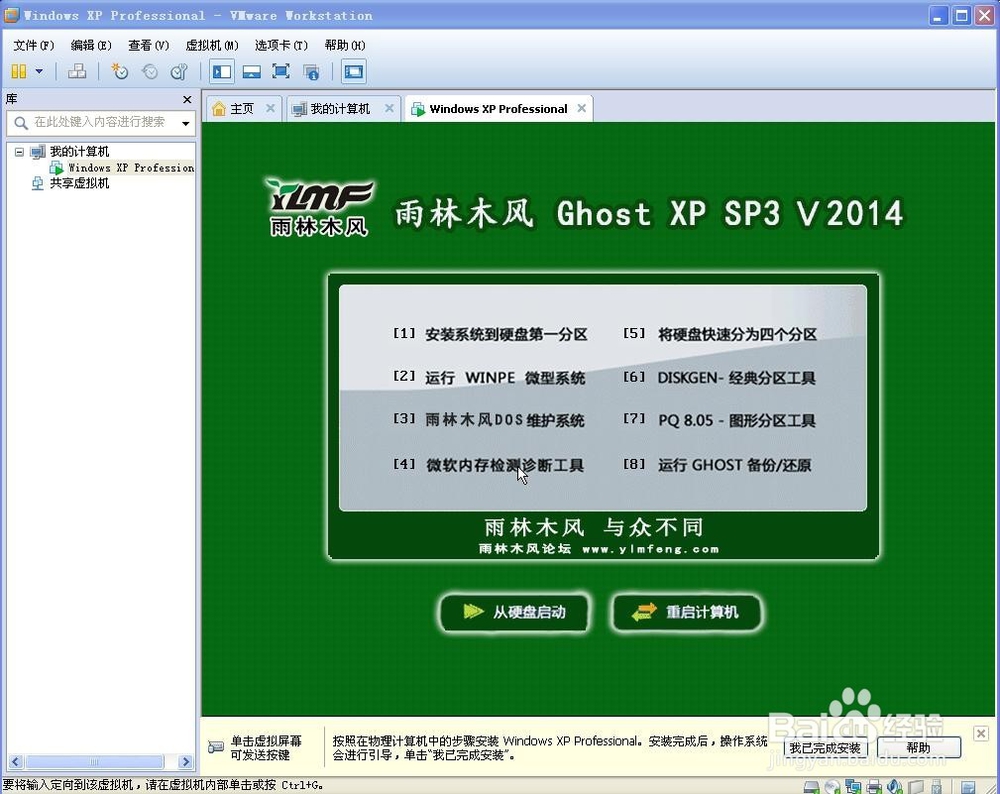The height and width of the screenshot is (794, 1000).
Task: Show or hide the console view
Action: tap(353, 71)
